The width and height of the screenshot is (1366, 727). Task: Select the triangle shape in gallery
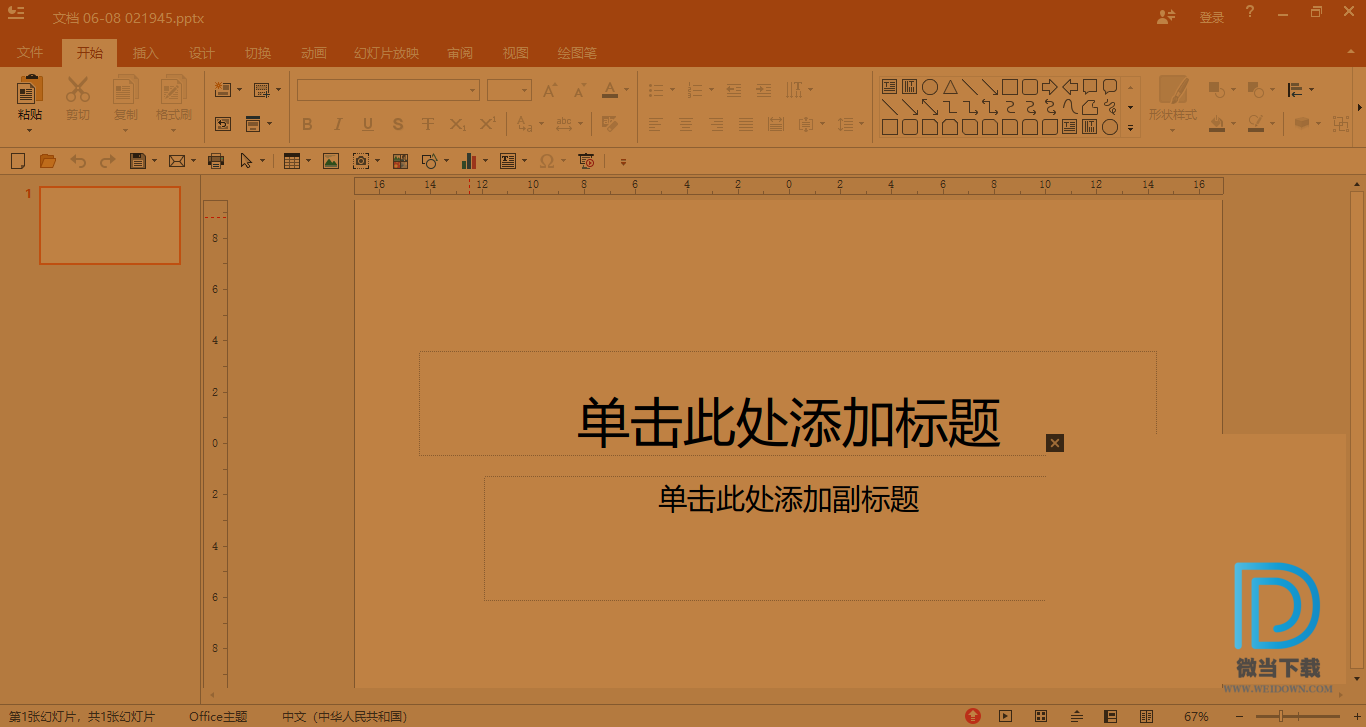(x=950, y=87)
